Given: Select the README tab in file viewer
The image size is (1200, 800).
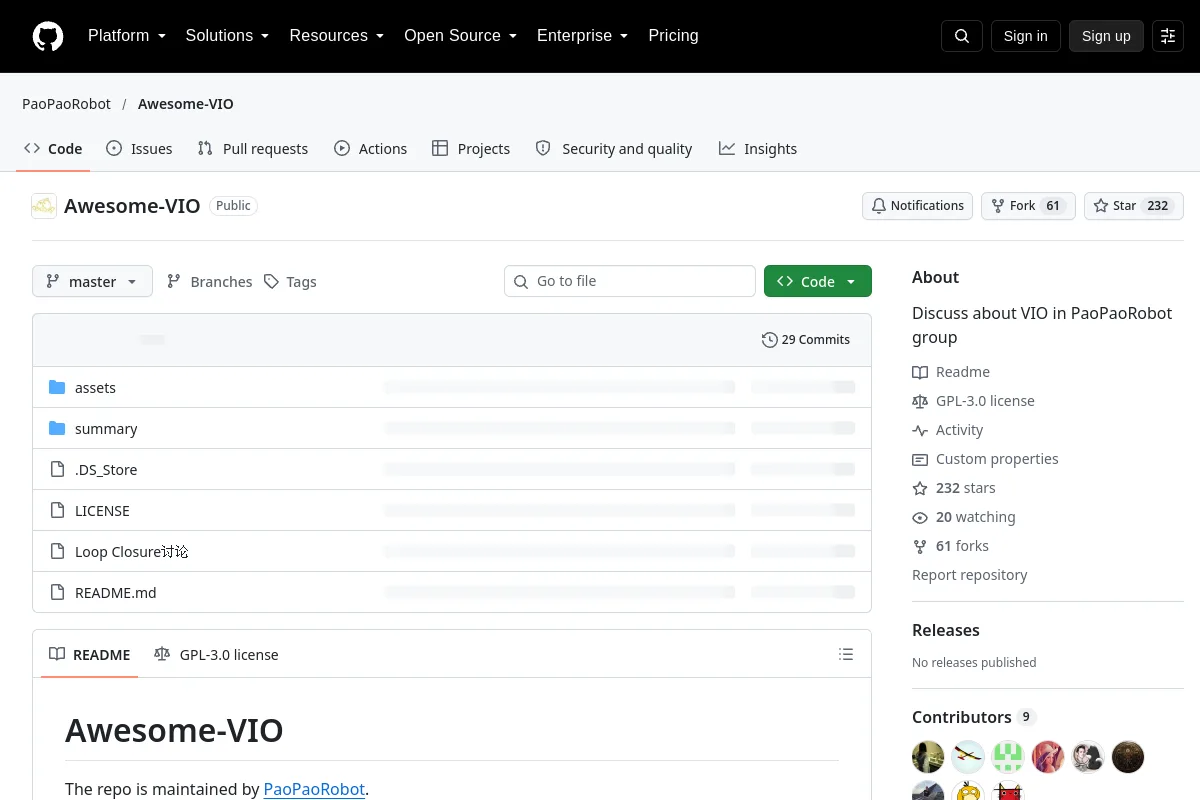Looking at the screenshot, I should (90, 655).
